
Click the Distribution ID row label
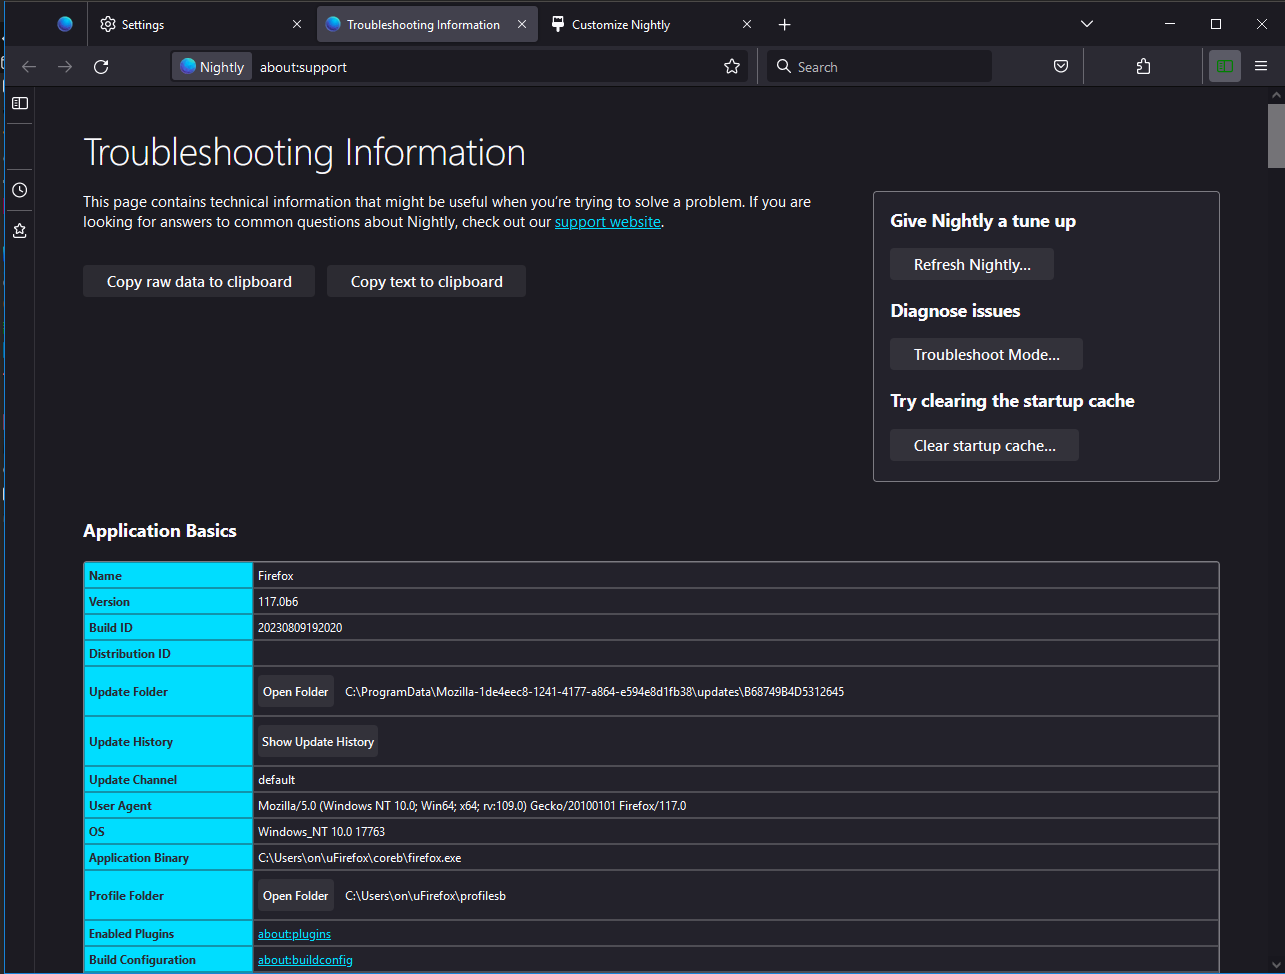(x=130, y=653)
